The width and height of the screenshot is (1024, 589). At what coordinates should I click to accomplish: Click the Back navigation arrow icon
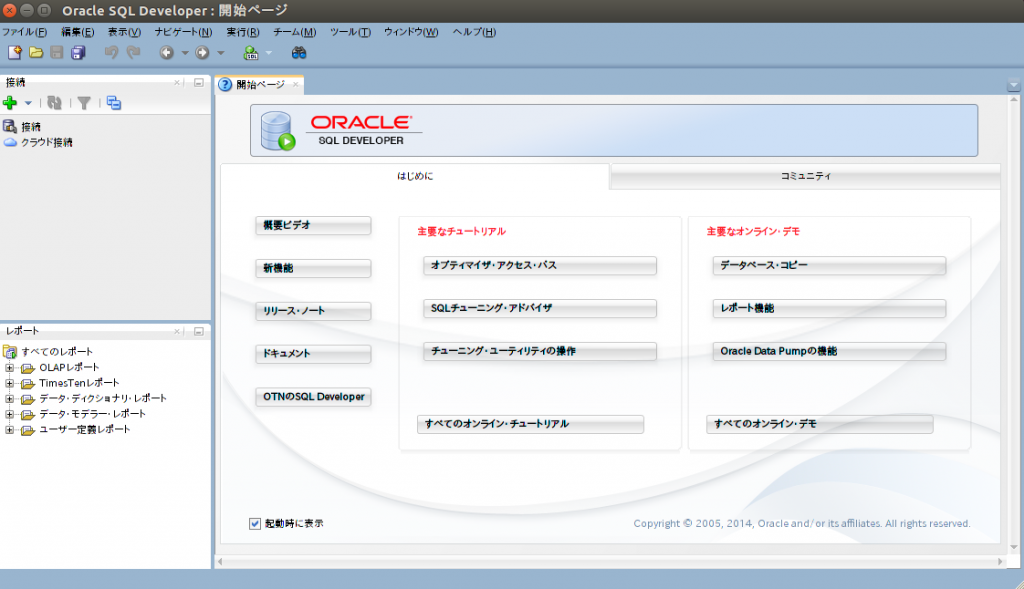click(x=167, y=53)
